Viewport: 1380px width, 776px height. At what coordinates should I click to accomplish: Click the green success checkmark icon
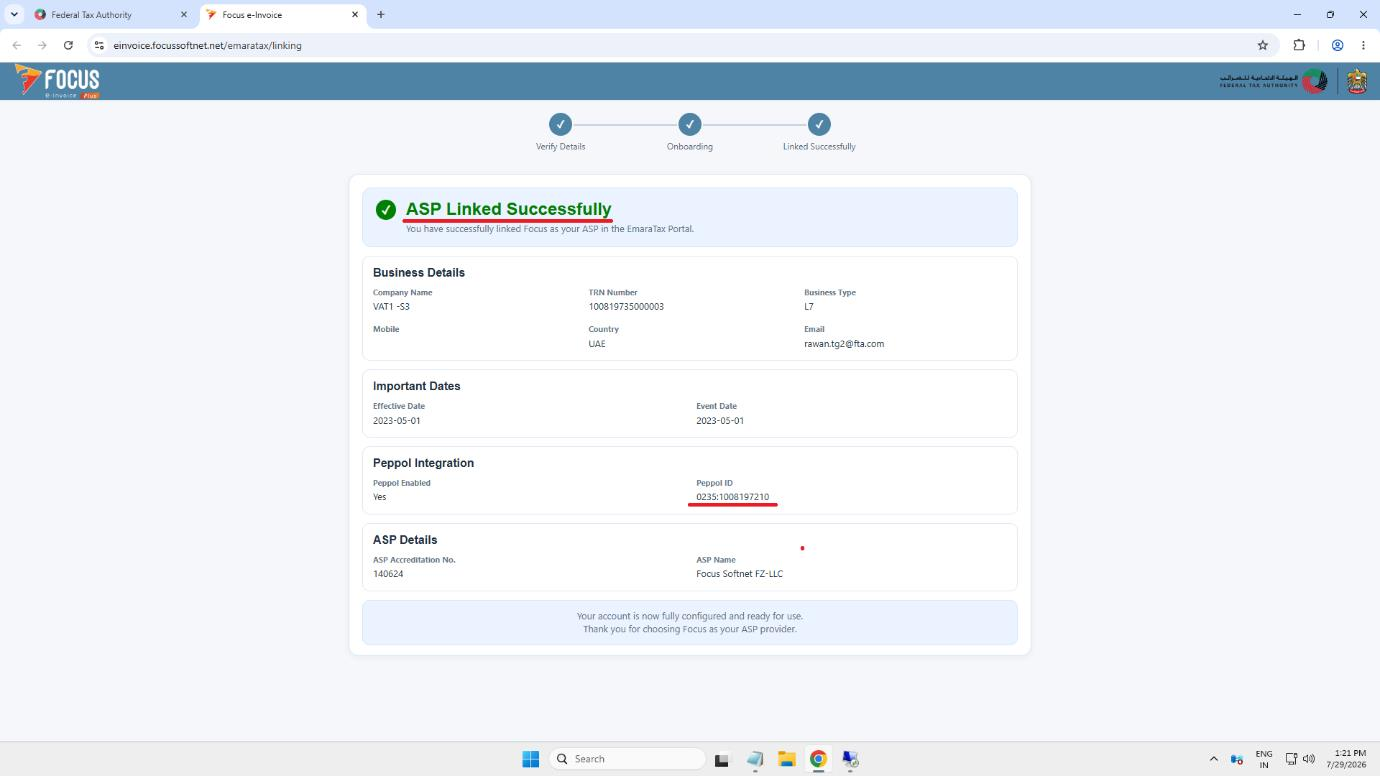click(x=386, y=210)
